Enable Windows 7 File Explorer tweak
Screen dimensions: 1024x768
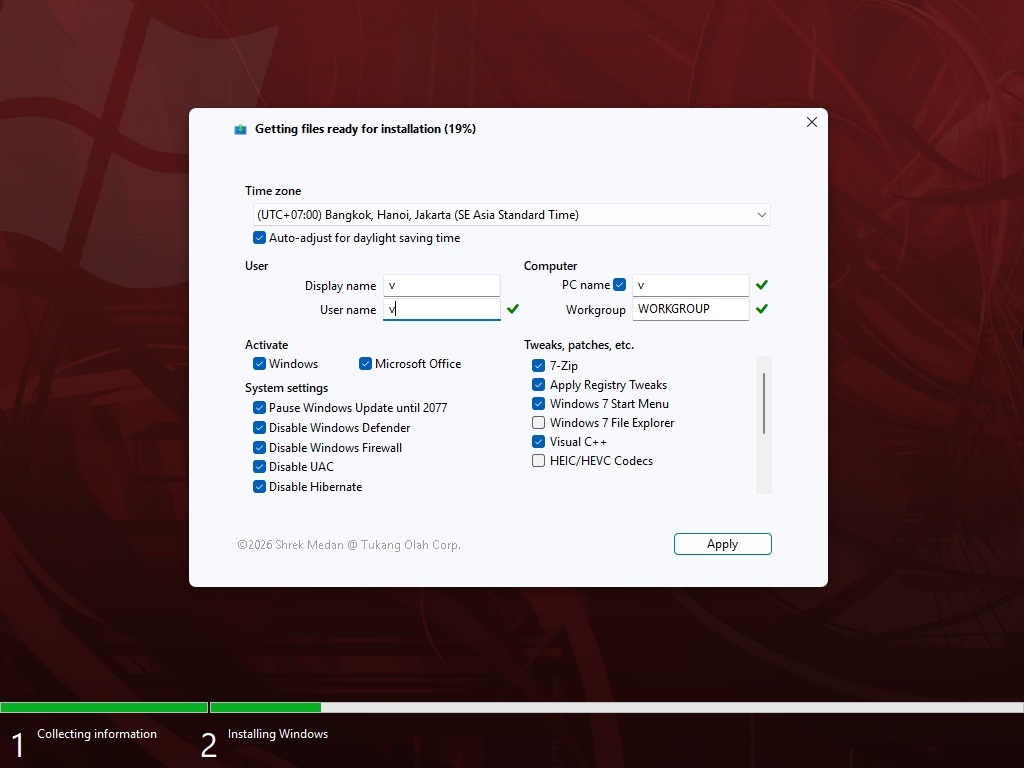(x=538, y=423)
